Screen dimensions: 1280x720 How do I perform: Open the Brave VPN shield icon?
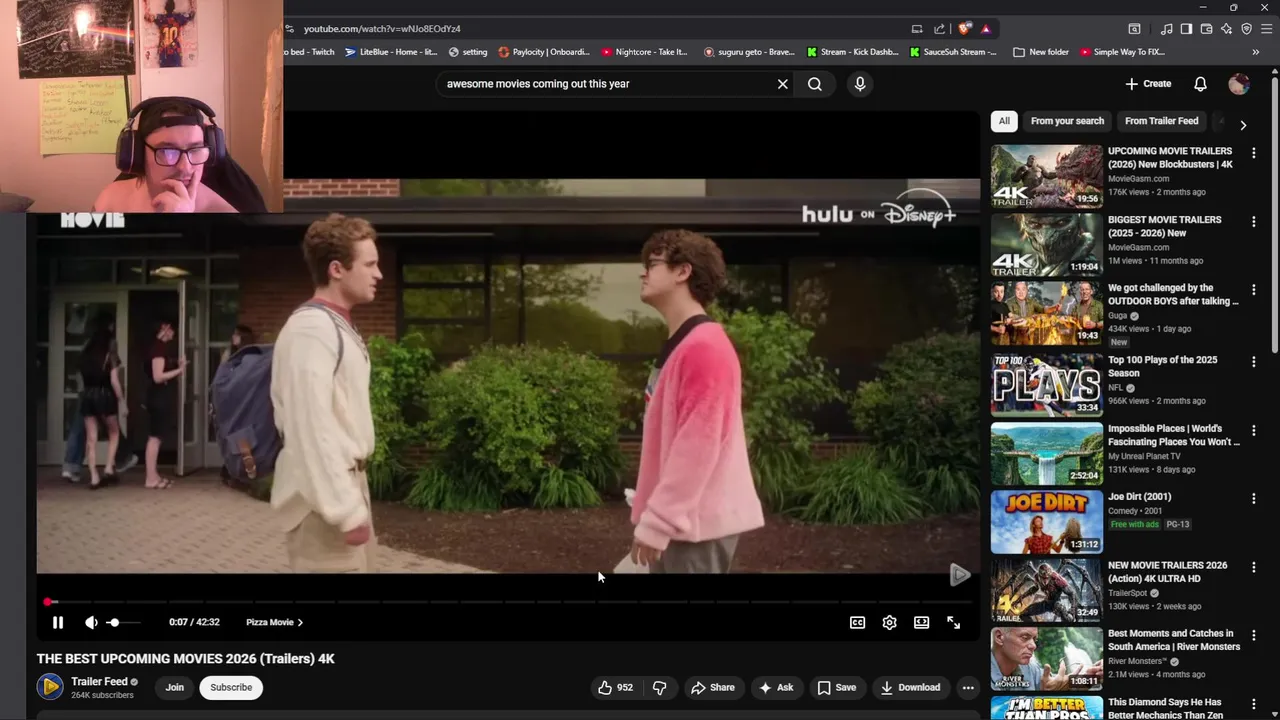(1246, 29)
